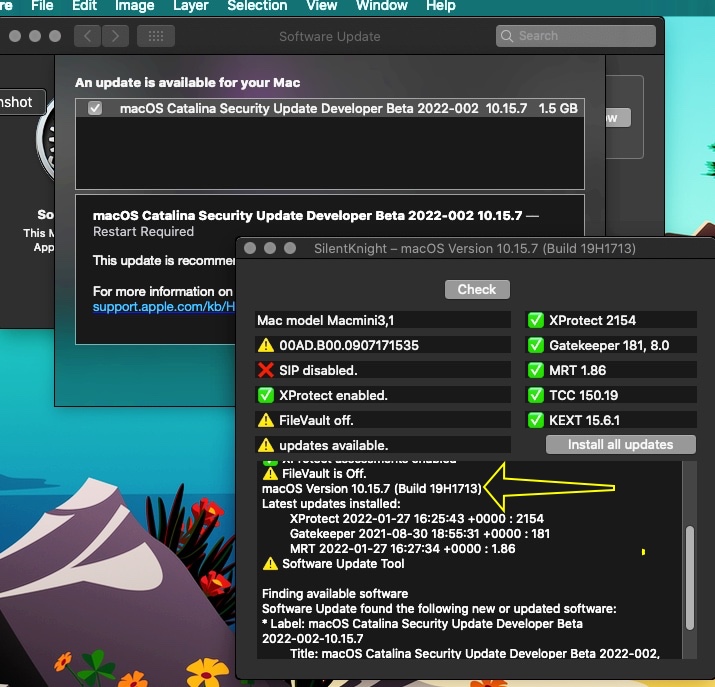The width and height of the screenshot is (715, 687).
Task: Open the File menu
Action: click(42, 5)
